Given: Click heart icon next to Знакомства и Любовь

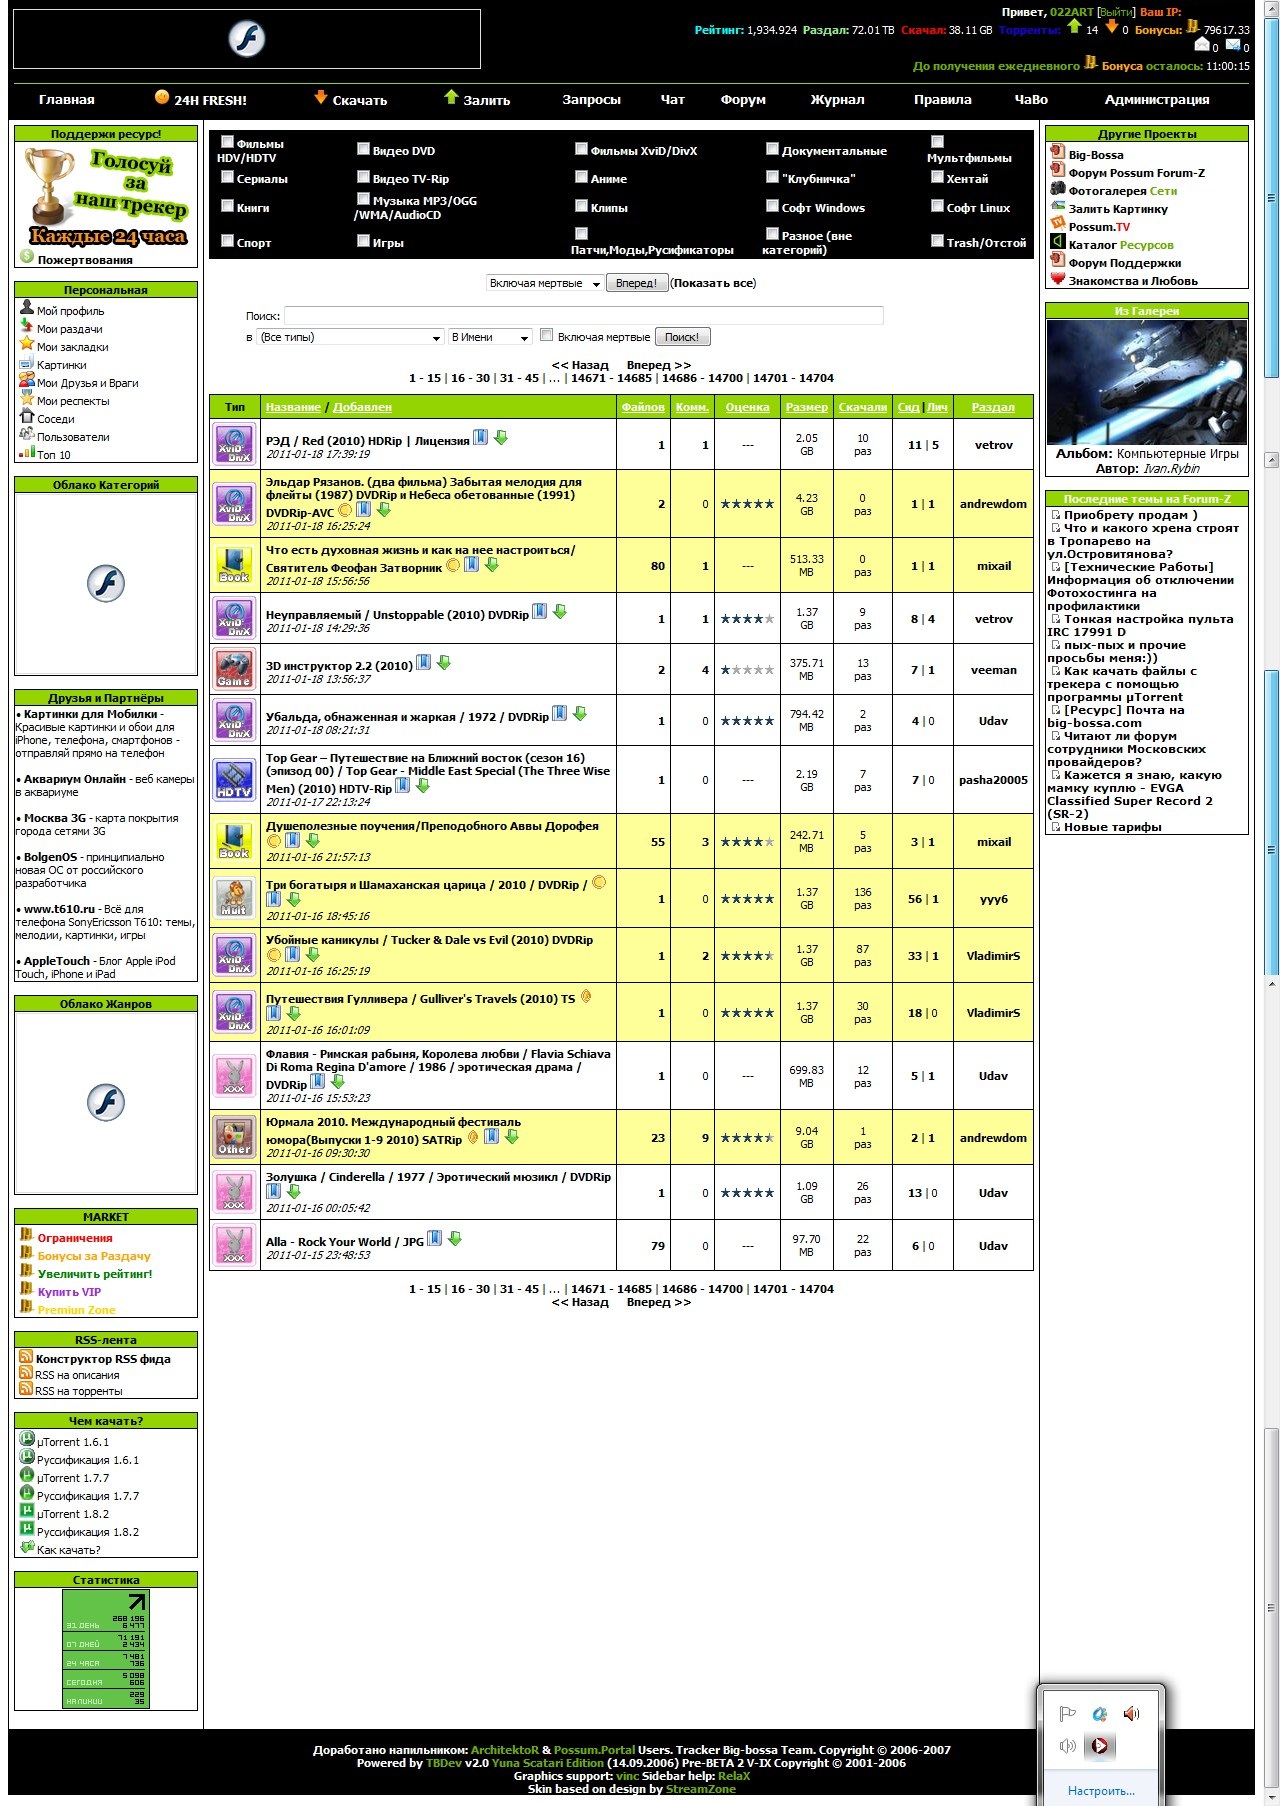Looking at the screenshot, I should pos(1058,279).
